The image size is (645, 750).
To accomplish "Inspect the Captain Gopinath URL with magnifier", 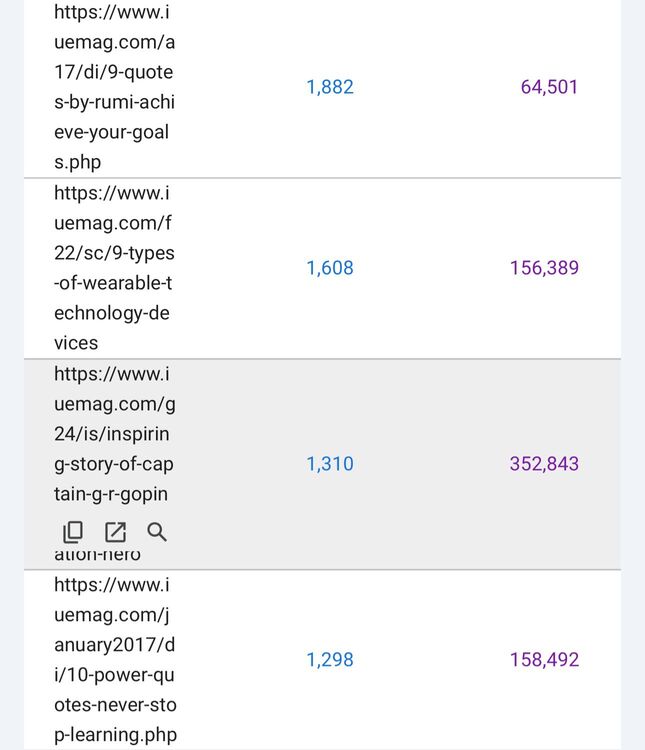I will pos(157,532).
